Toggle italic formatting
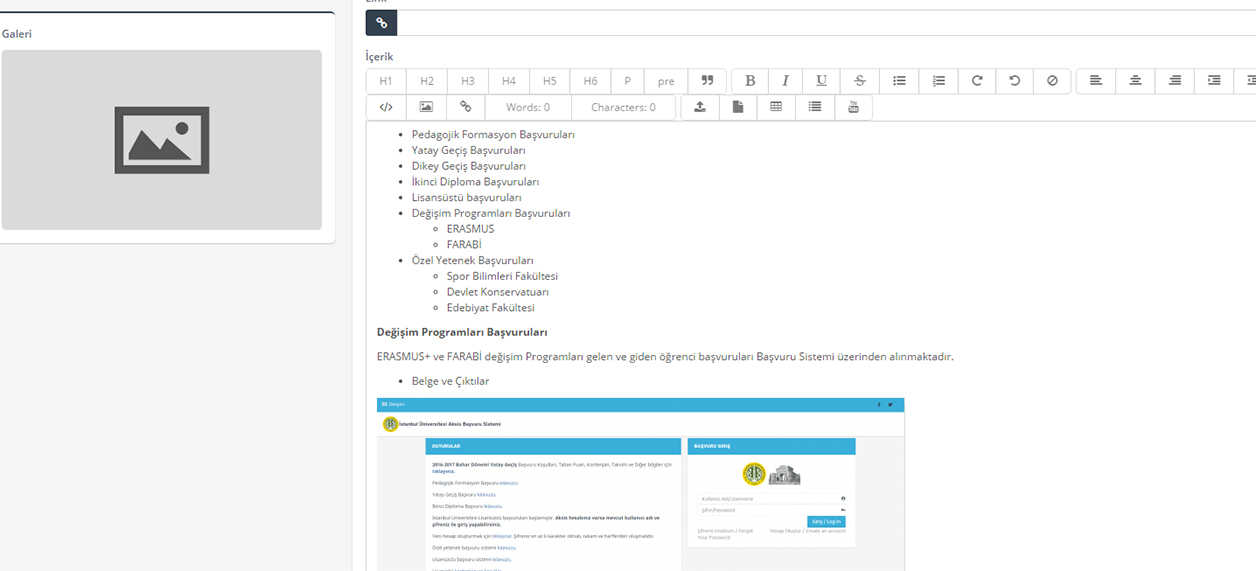 786,81
